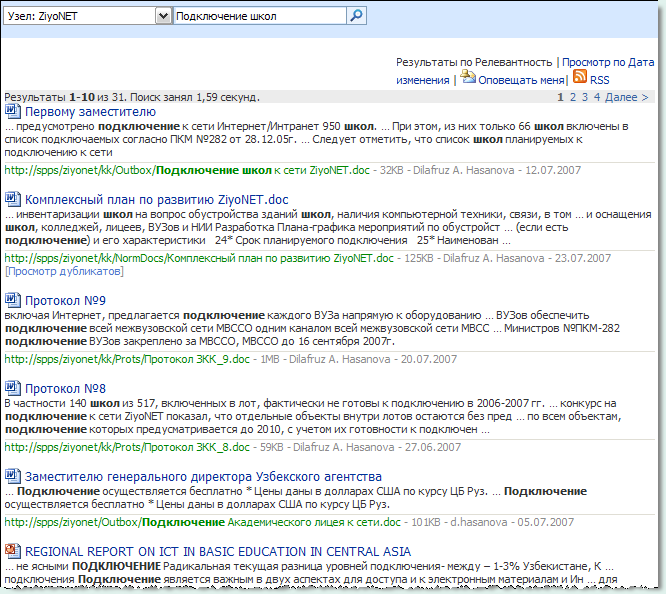Image resolution: width=666 pixels, height=594 pixels.
Task: Click Word icon beside Первому заместителю
Action: [12, 111]
